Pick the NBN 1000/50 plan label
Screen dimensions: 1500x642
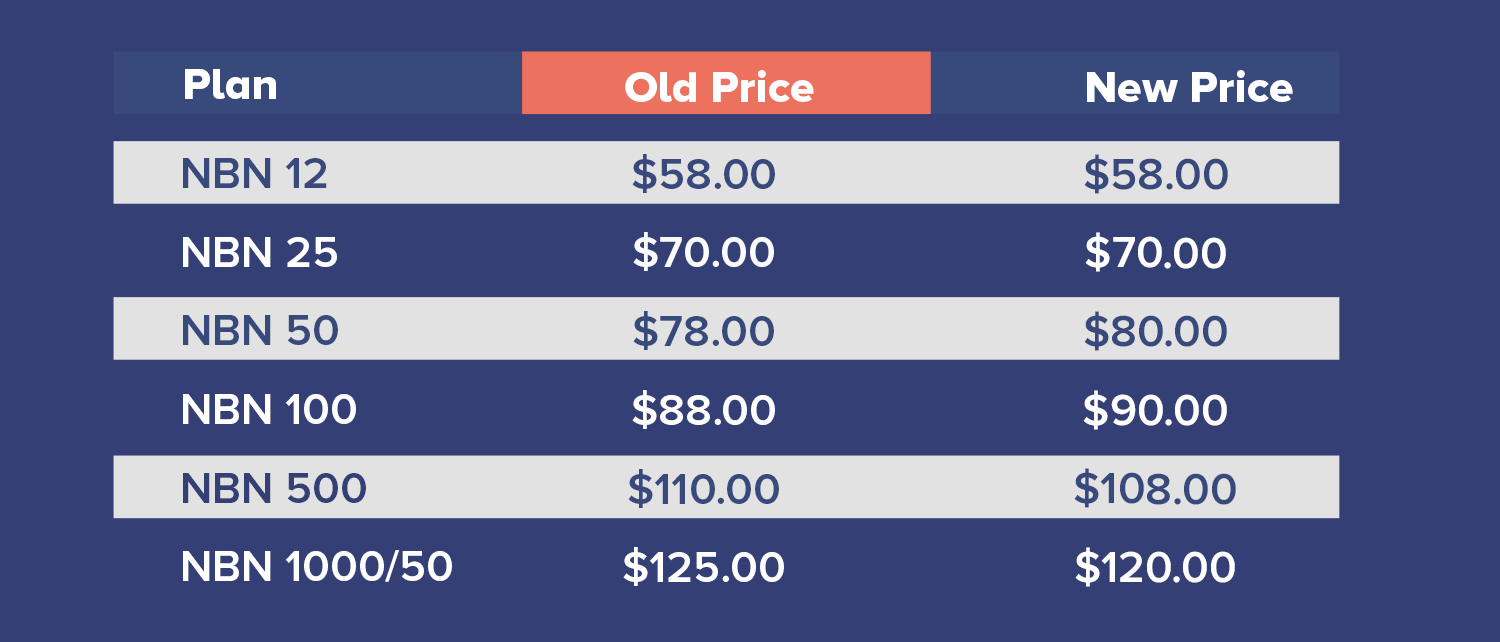pyautogui.click(x=316, y=567)
